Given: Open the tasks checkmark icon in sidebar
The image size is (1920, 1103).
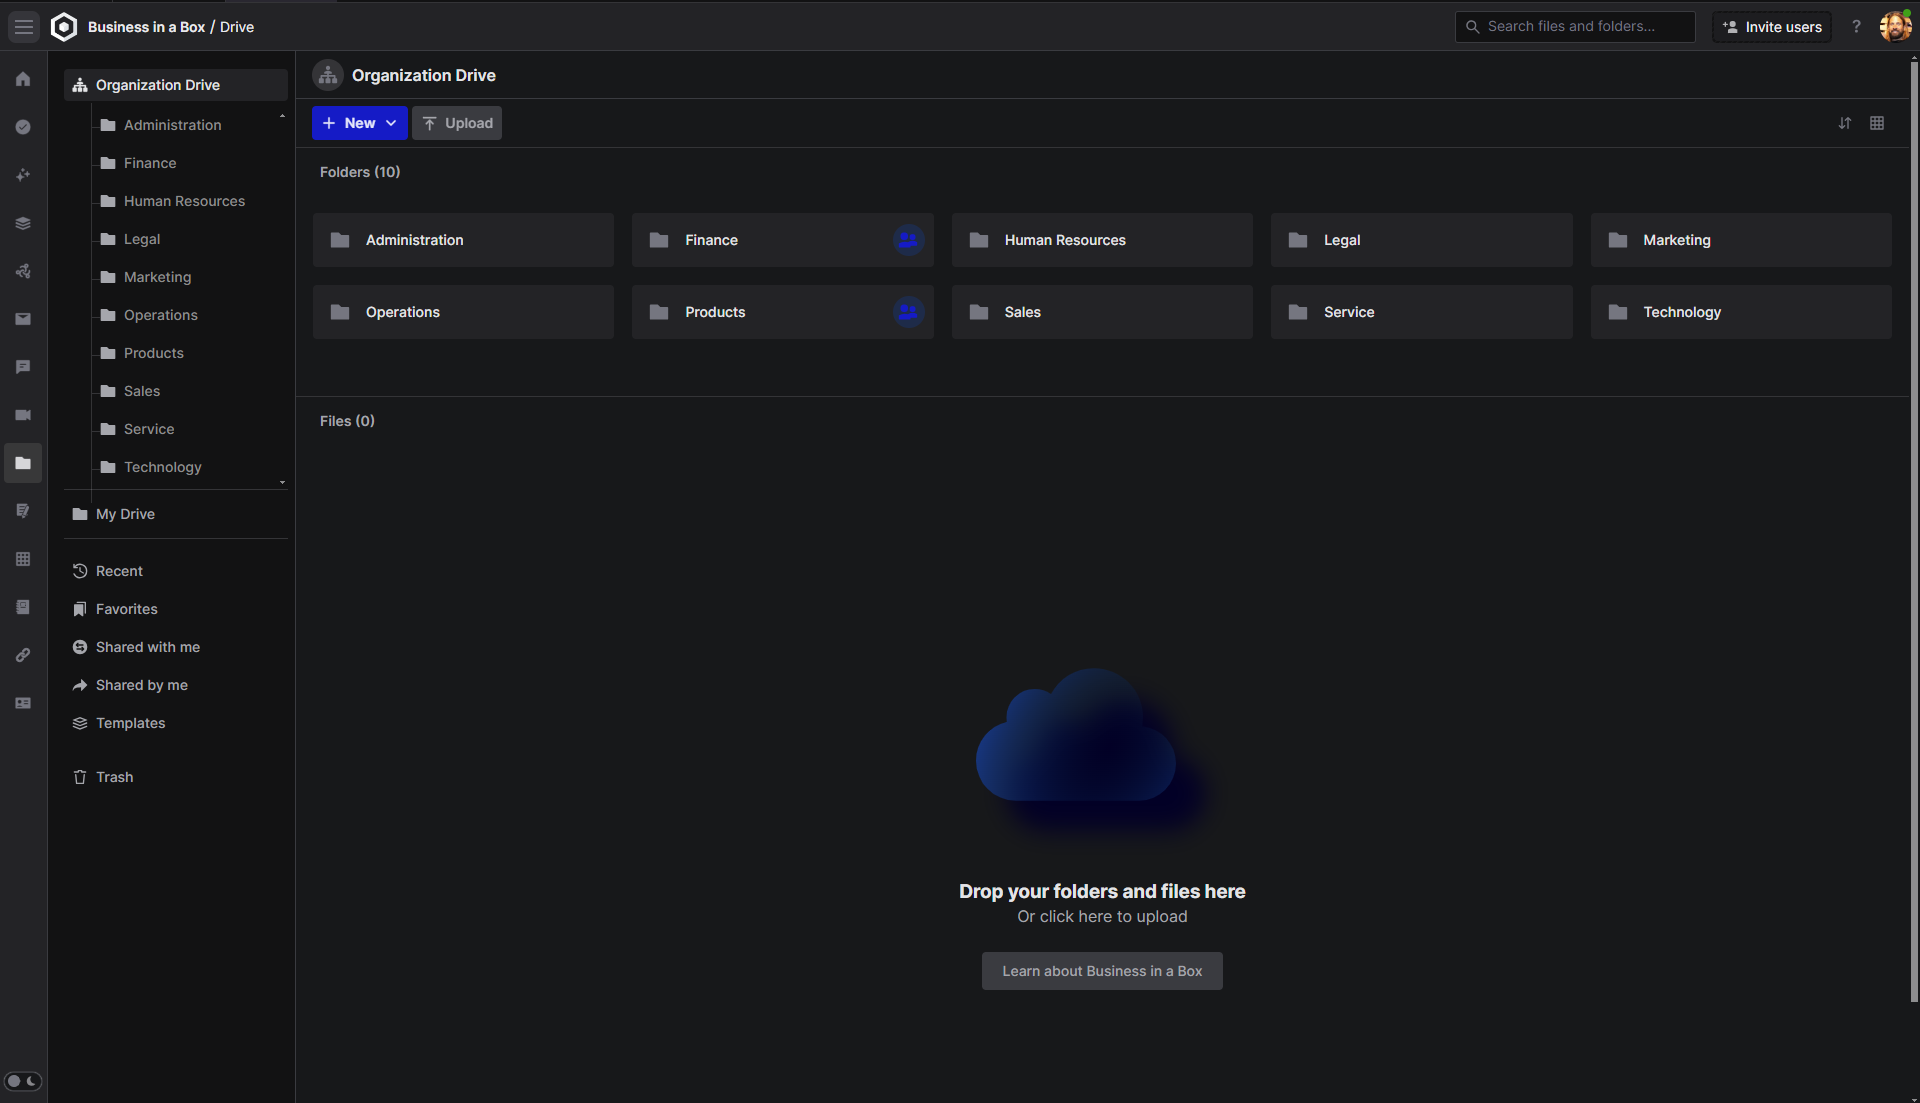Looking at the screenshot, I should click(x=23, y=127).
